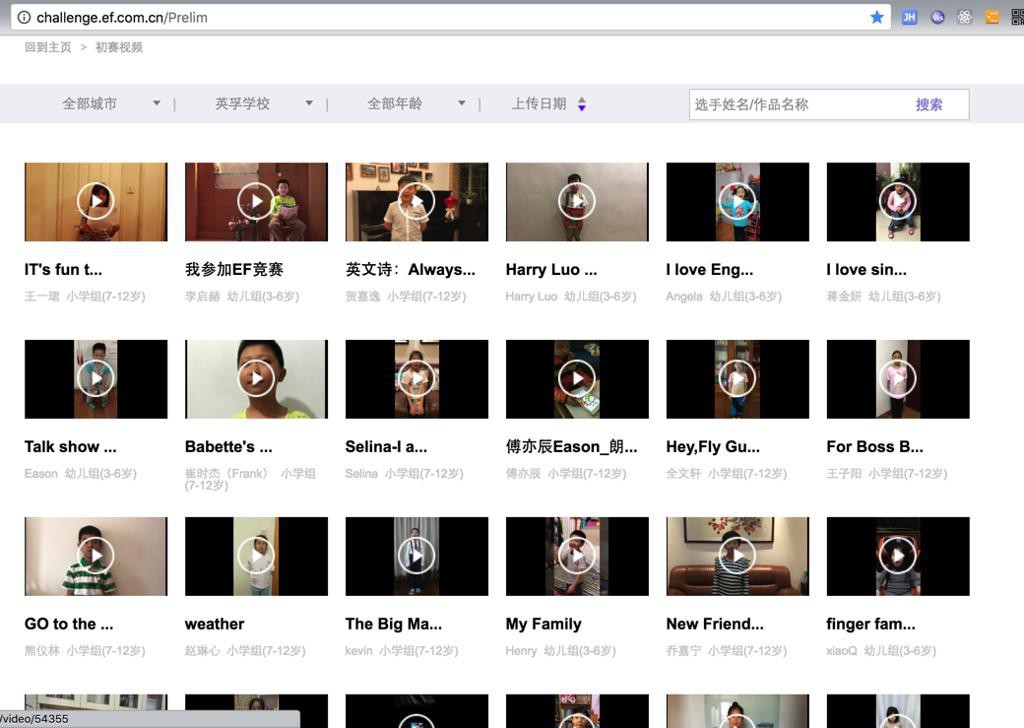This screenshot has width=1024, height=728.
Task: Play the "GO to the" video
Action: [x=96, y=556]
